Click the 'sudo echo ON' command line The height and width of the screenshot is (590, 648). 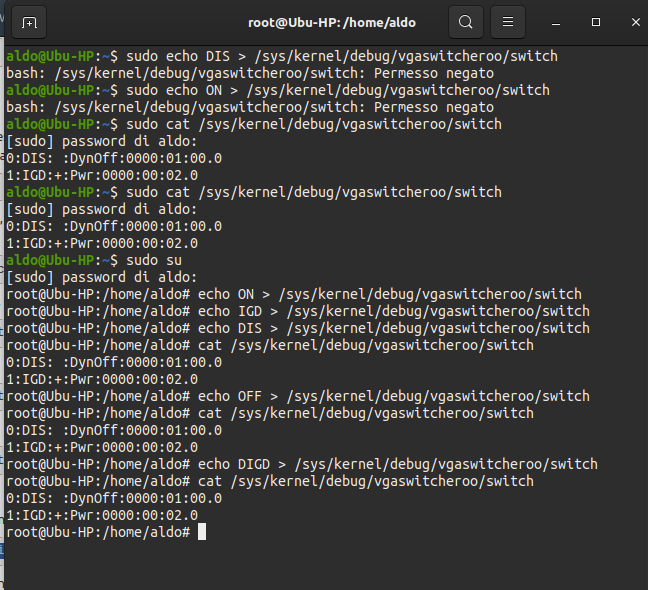pos(278,90)
